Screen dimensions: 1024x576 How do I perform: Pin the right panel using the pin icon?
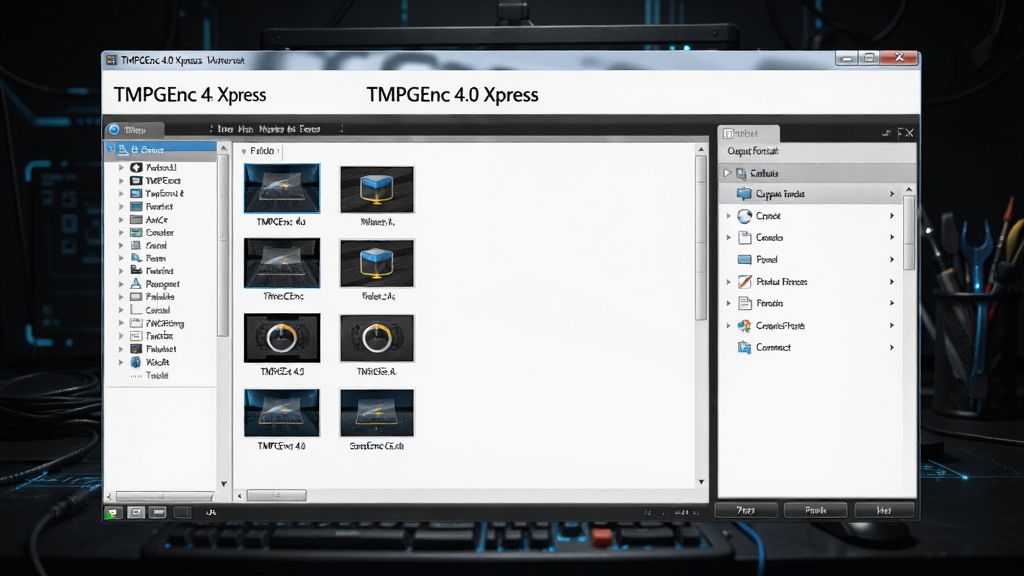[886, 133]
